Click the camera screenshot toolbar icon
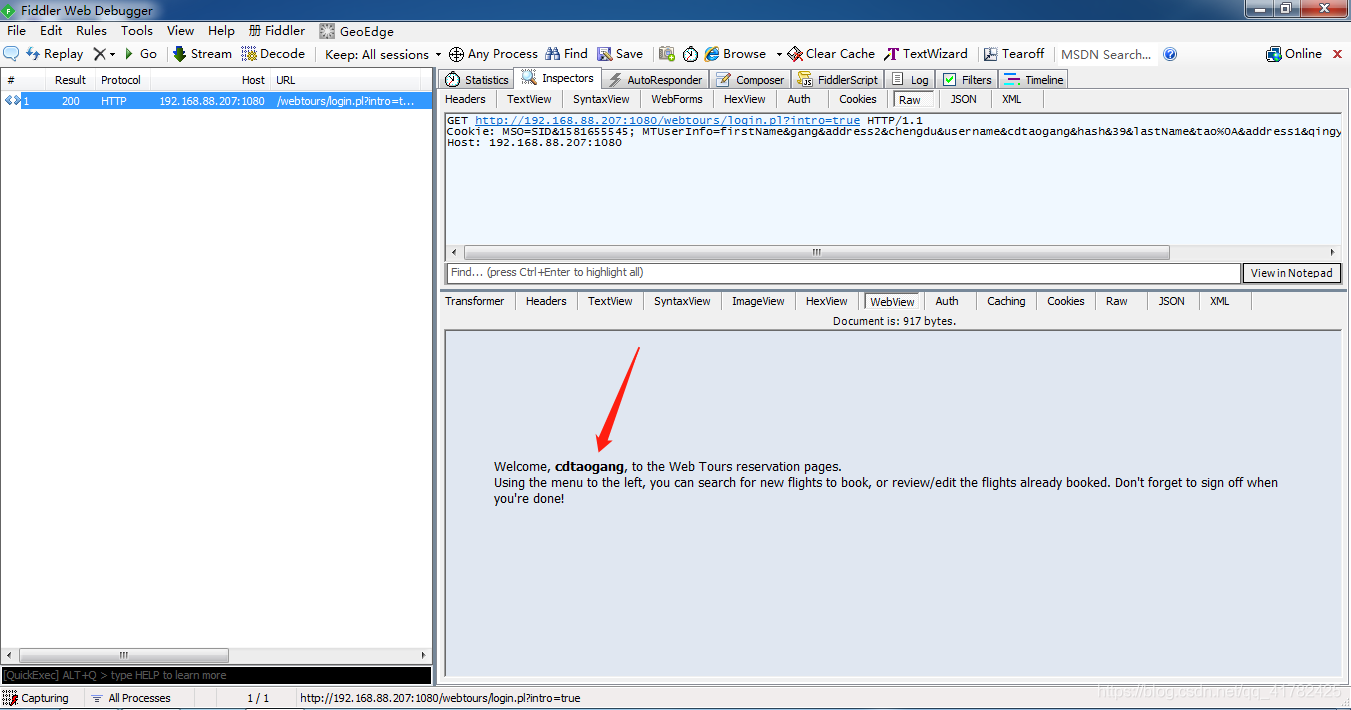1351x710 pixels. (667, 54)
